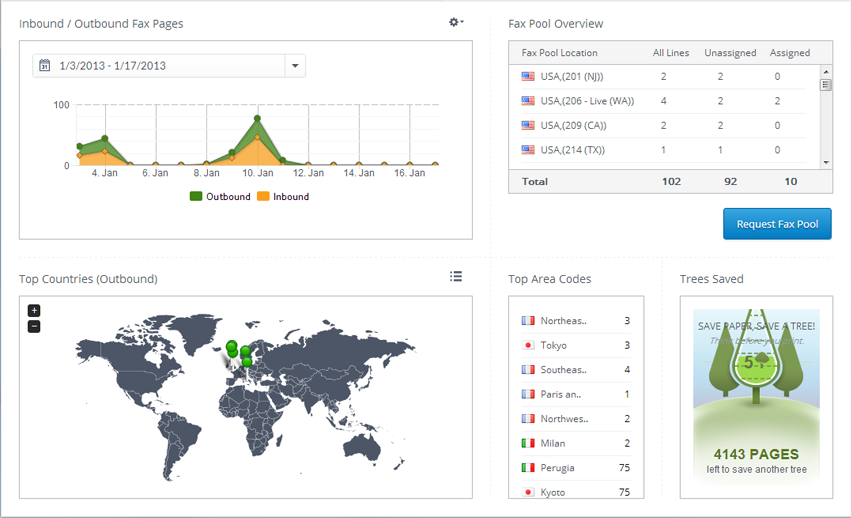
Task: Click the Request Fax Pool button
Action: pyautogui.click(x=777, y=224)
